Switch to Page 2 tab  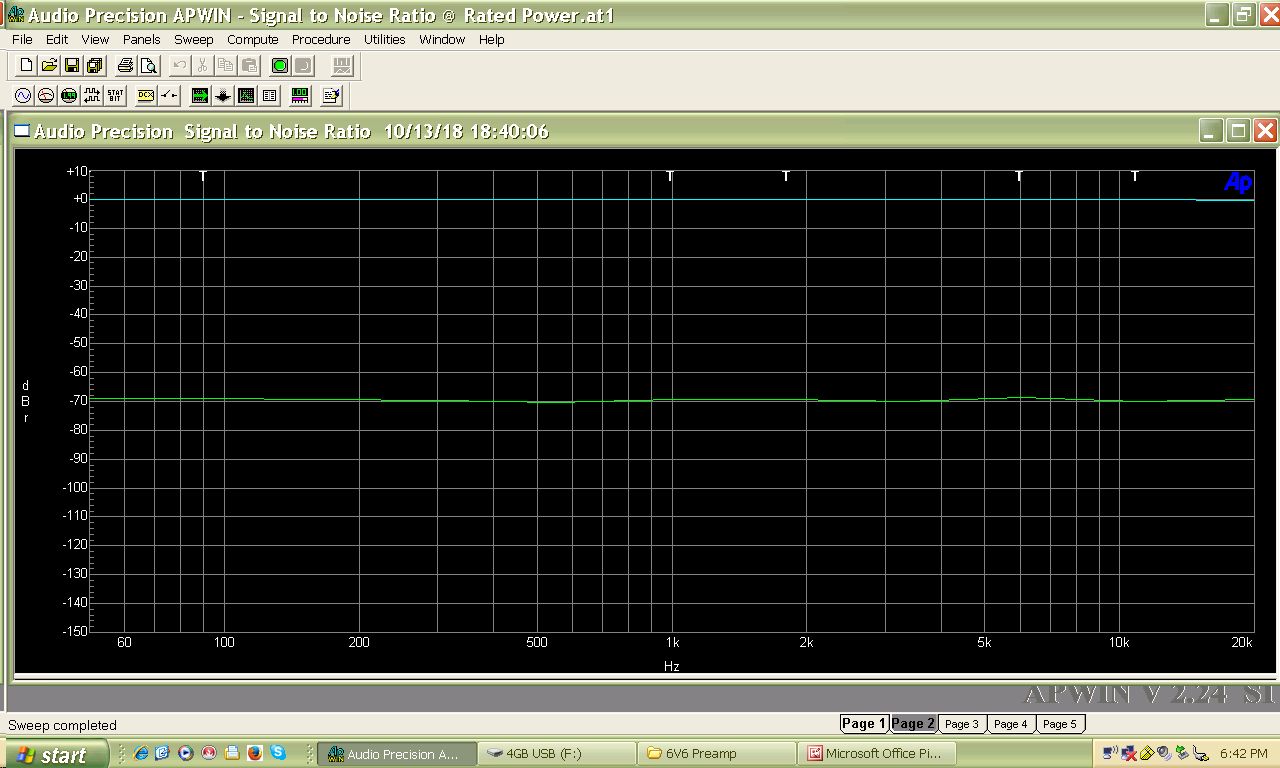[x=913, y=724]
